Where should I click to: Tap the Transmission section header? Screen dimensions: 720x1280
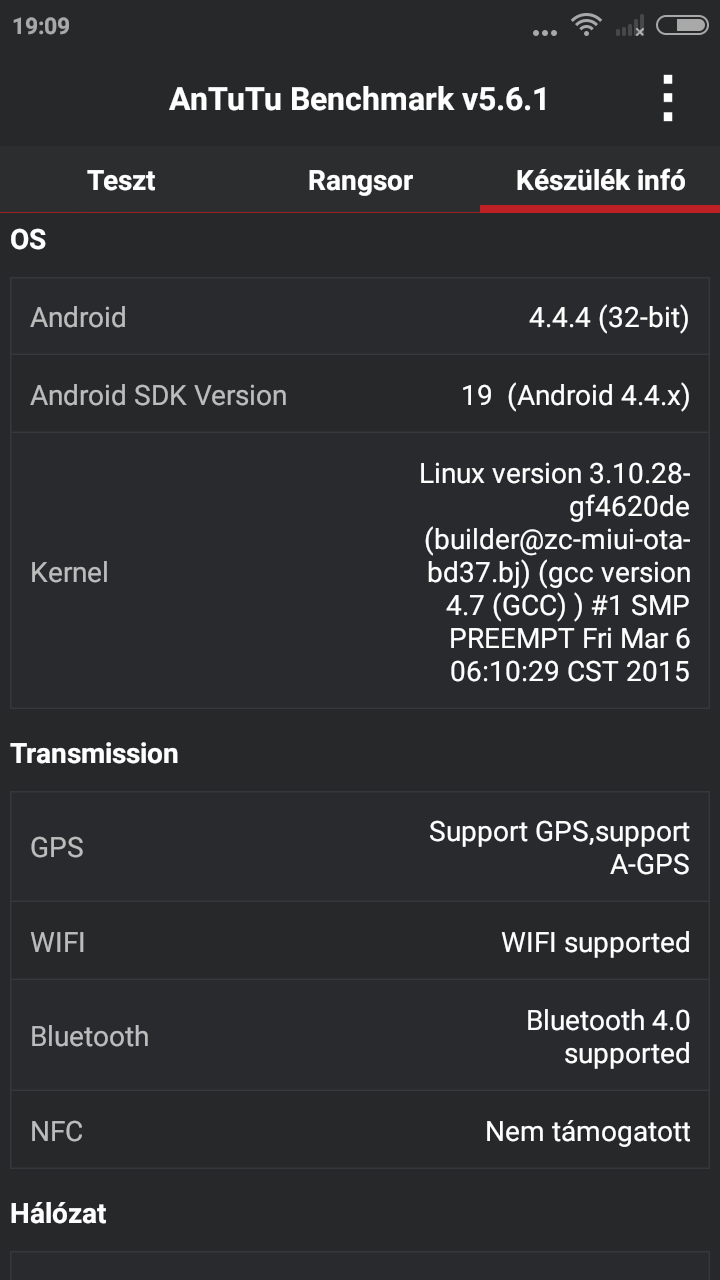[x=94, y=753]
